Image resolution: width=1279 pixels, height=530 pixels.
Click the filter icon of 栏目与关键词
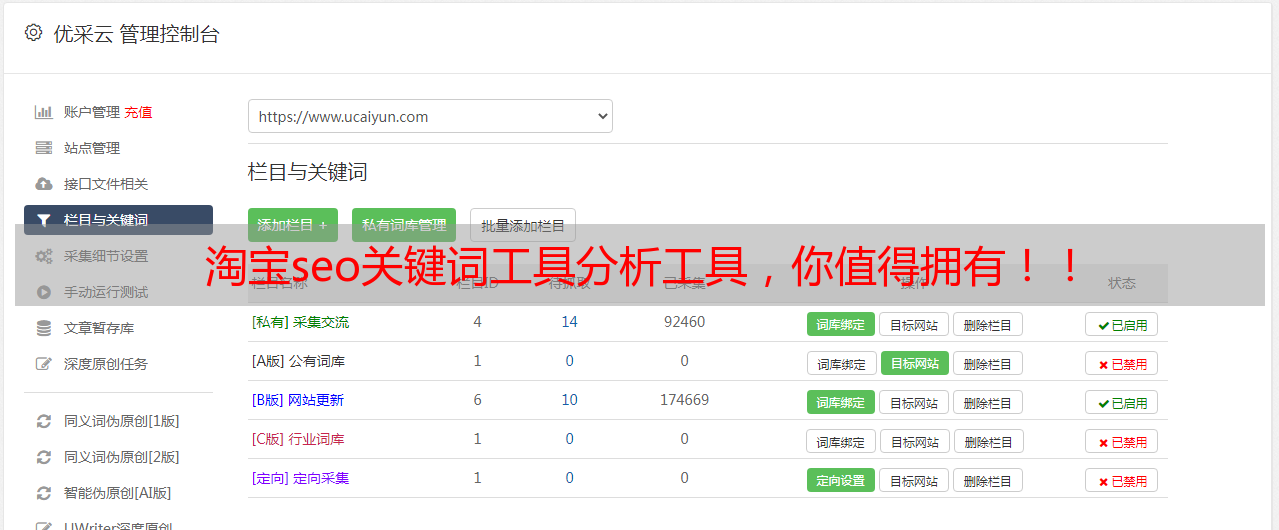click(43, 220)
